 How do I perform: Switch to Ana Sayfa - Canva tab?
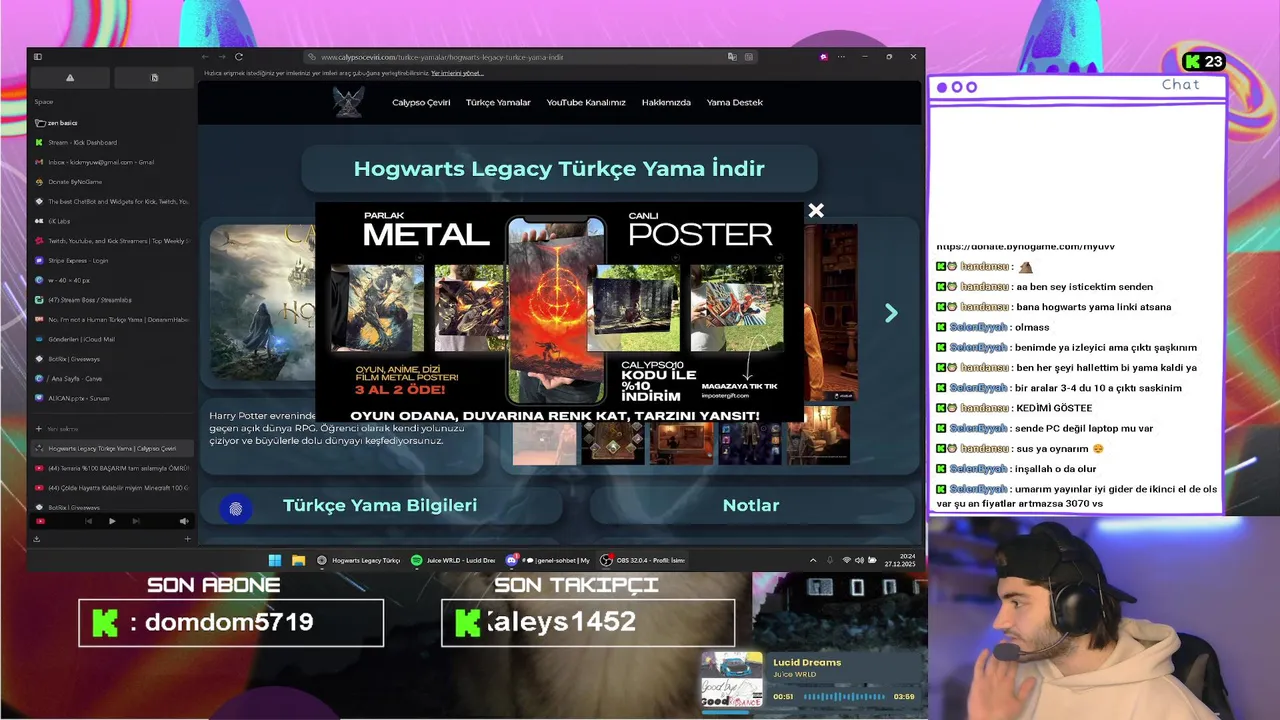111,378
